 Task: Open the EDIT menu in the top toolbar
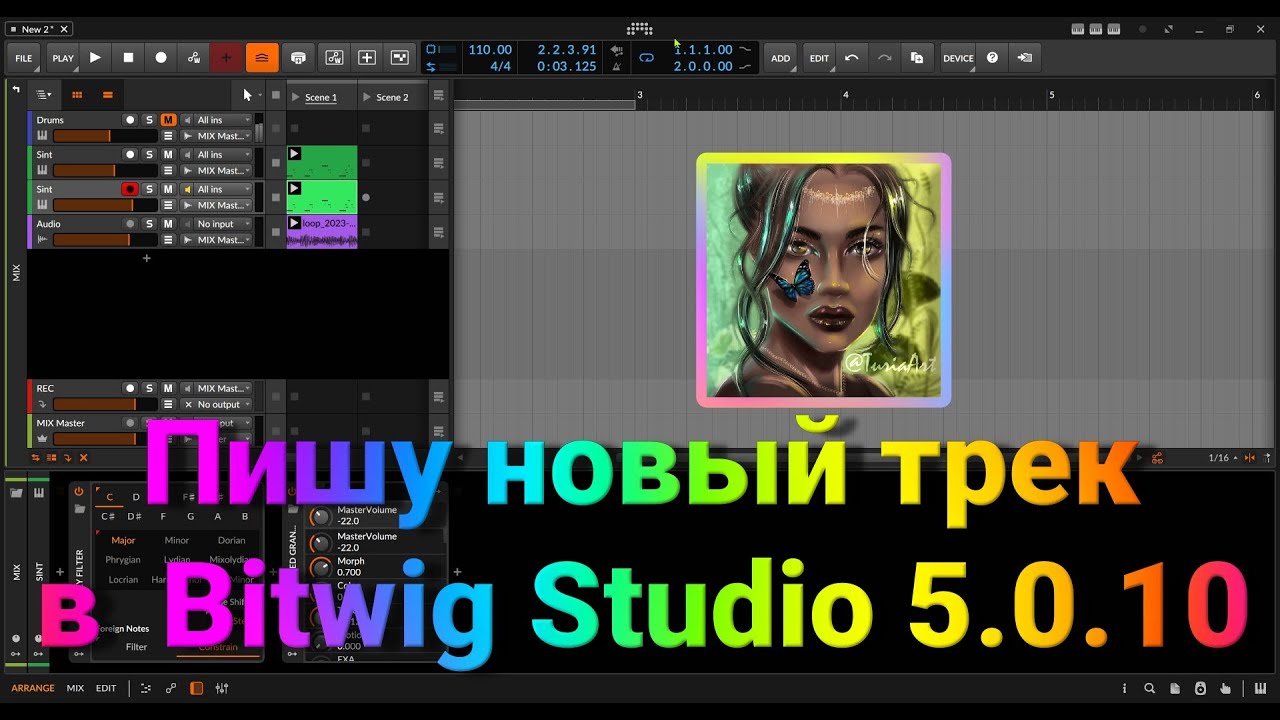pos(819,58)
